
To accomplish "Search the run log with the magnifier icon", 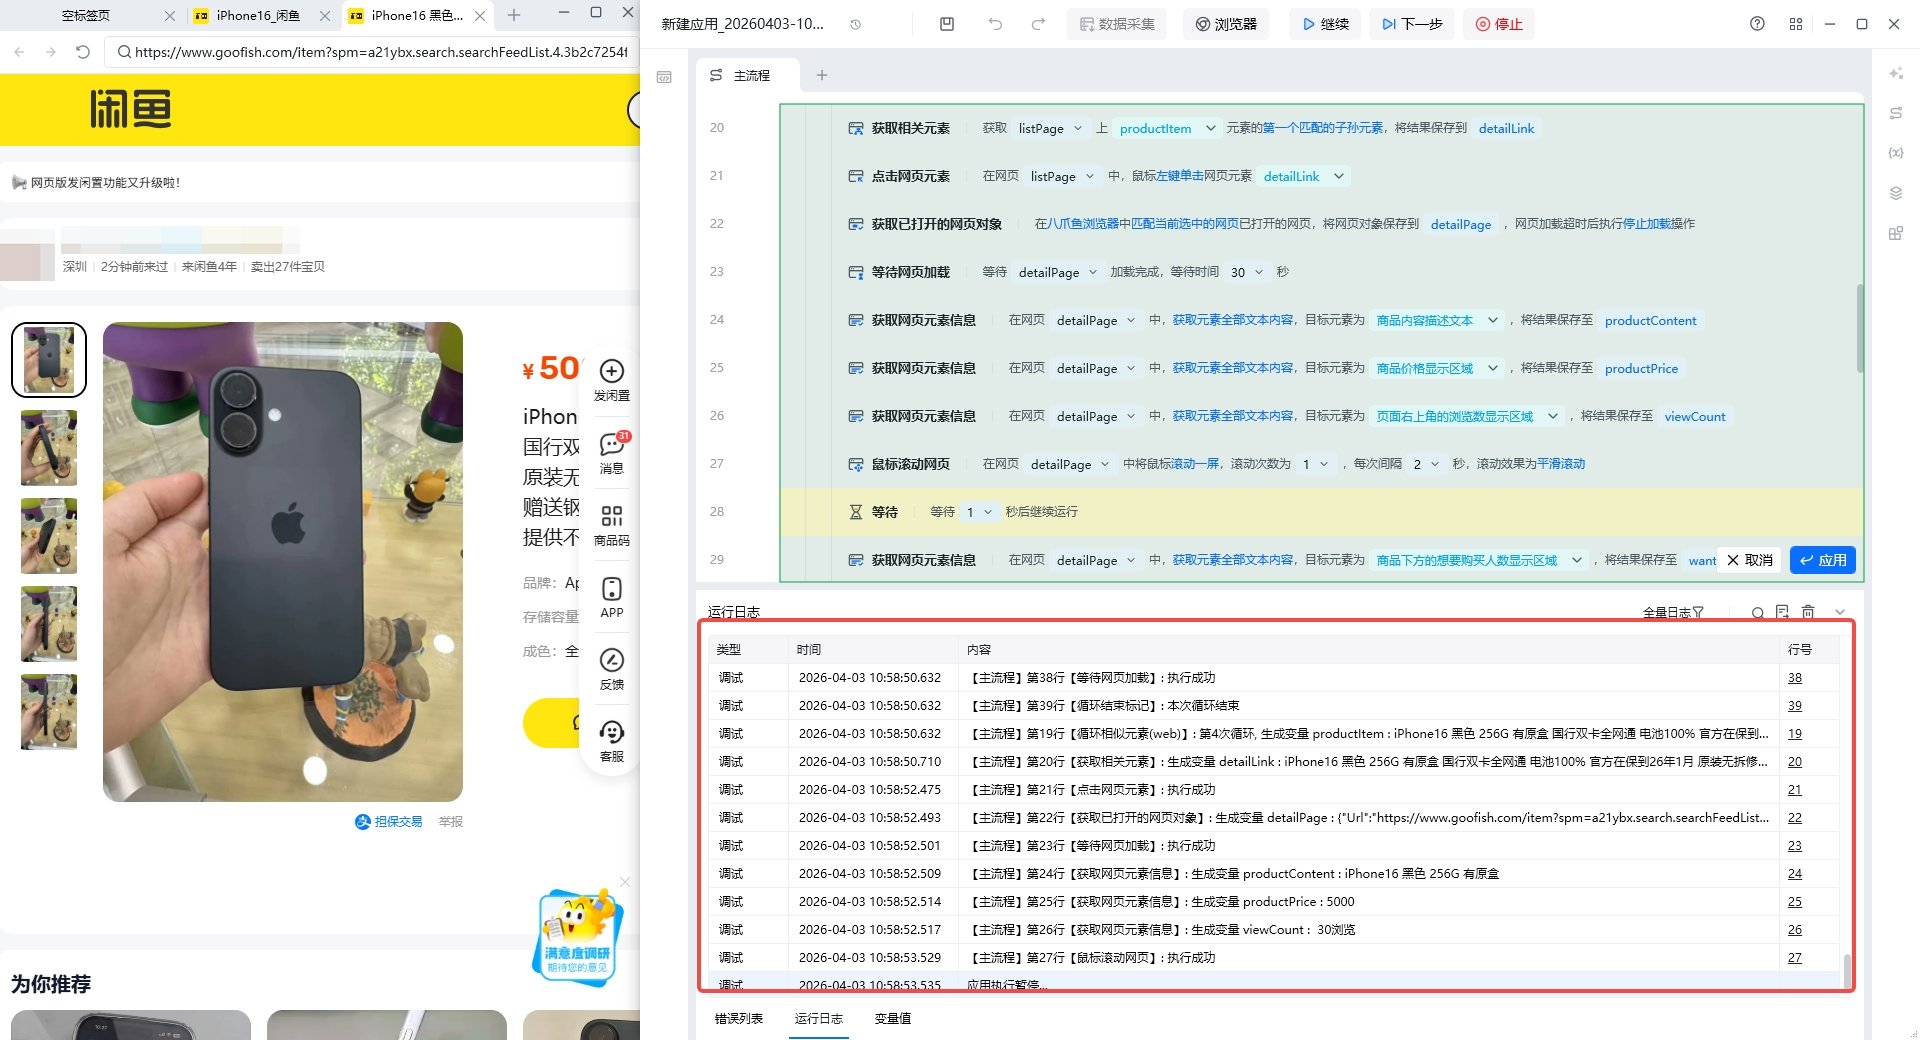I will (1757, 613).
